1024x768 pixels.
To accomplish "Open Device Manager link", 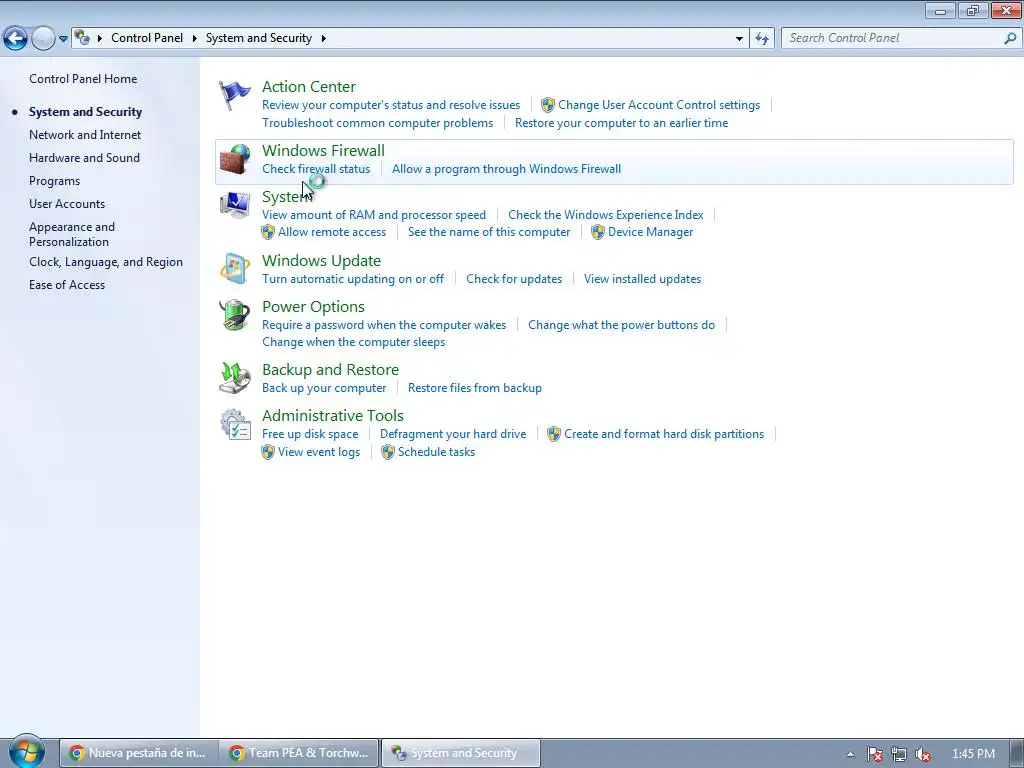I will [x=650, y=232].
